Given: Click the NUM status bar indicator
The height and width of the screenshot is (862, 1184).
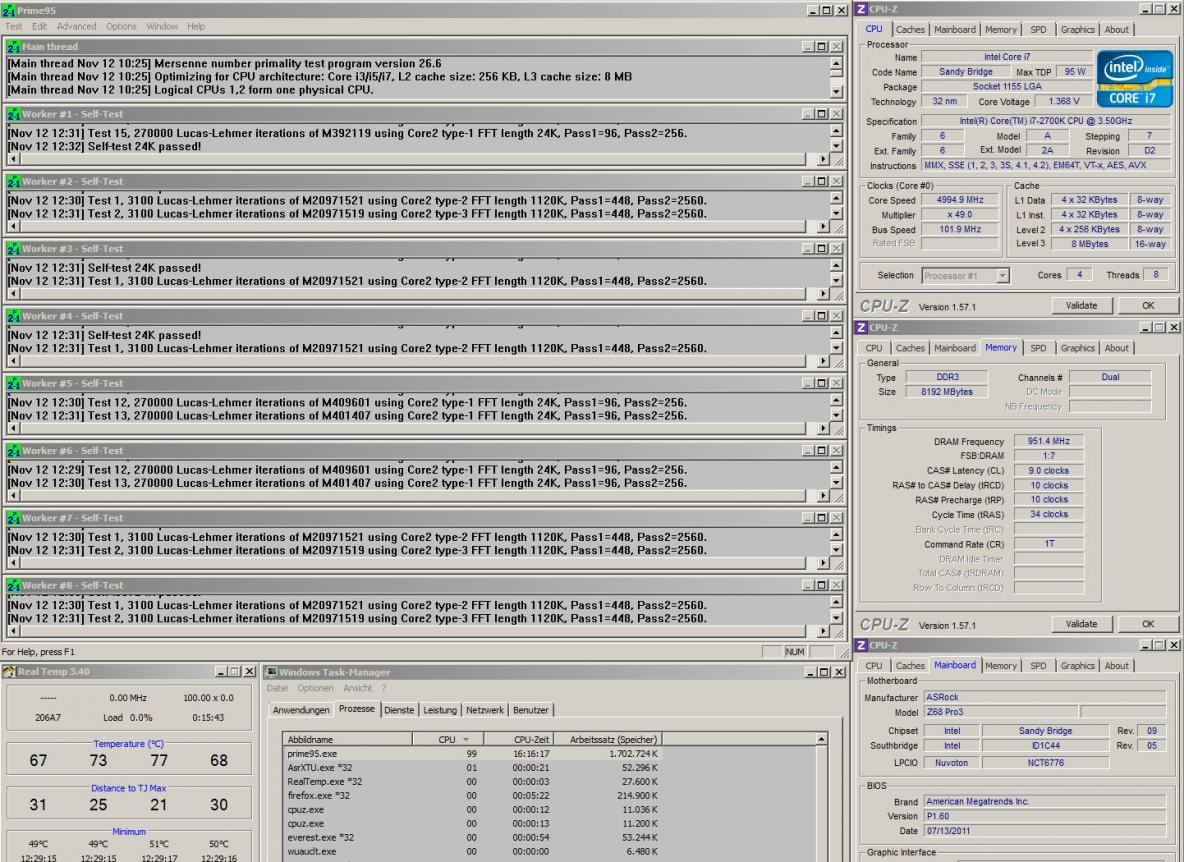Looking at the screenshot, I should (x=794, y=652).
